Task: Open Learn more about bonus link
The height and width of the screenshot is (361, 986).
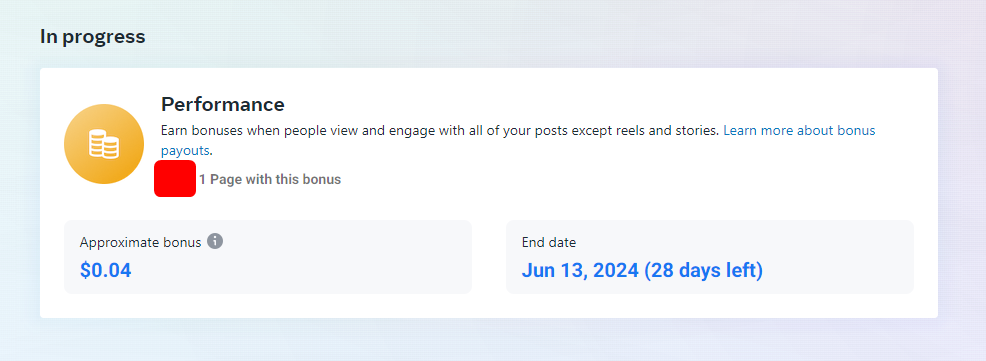Action: click(799, 131)
